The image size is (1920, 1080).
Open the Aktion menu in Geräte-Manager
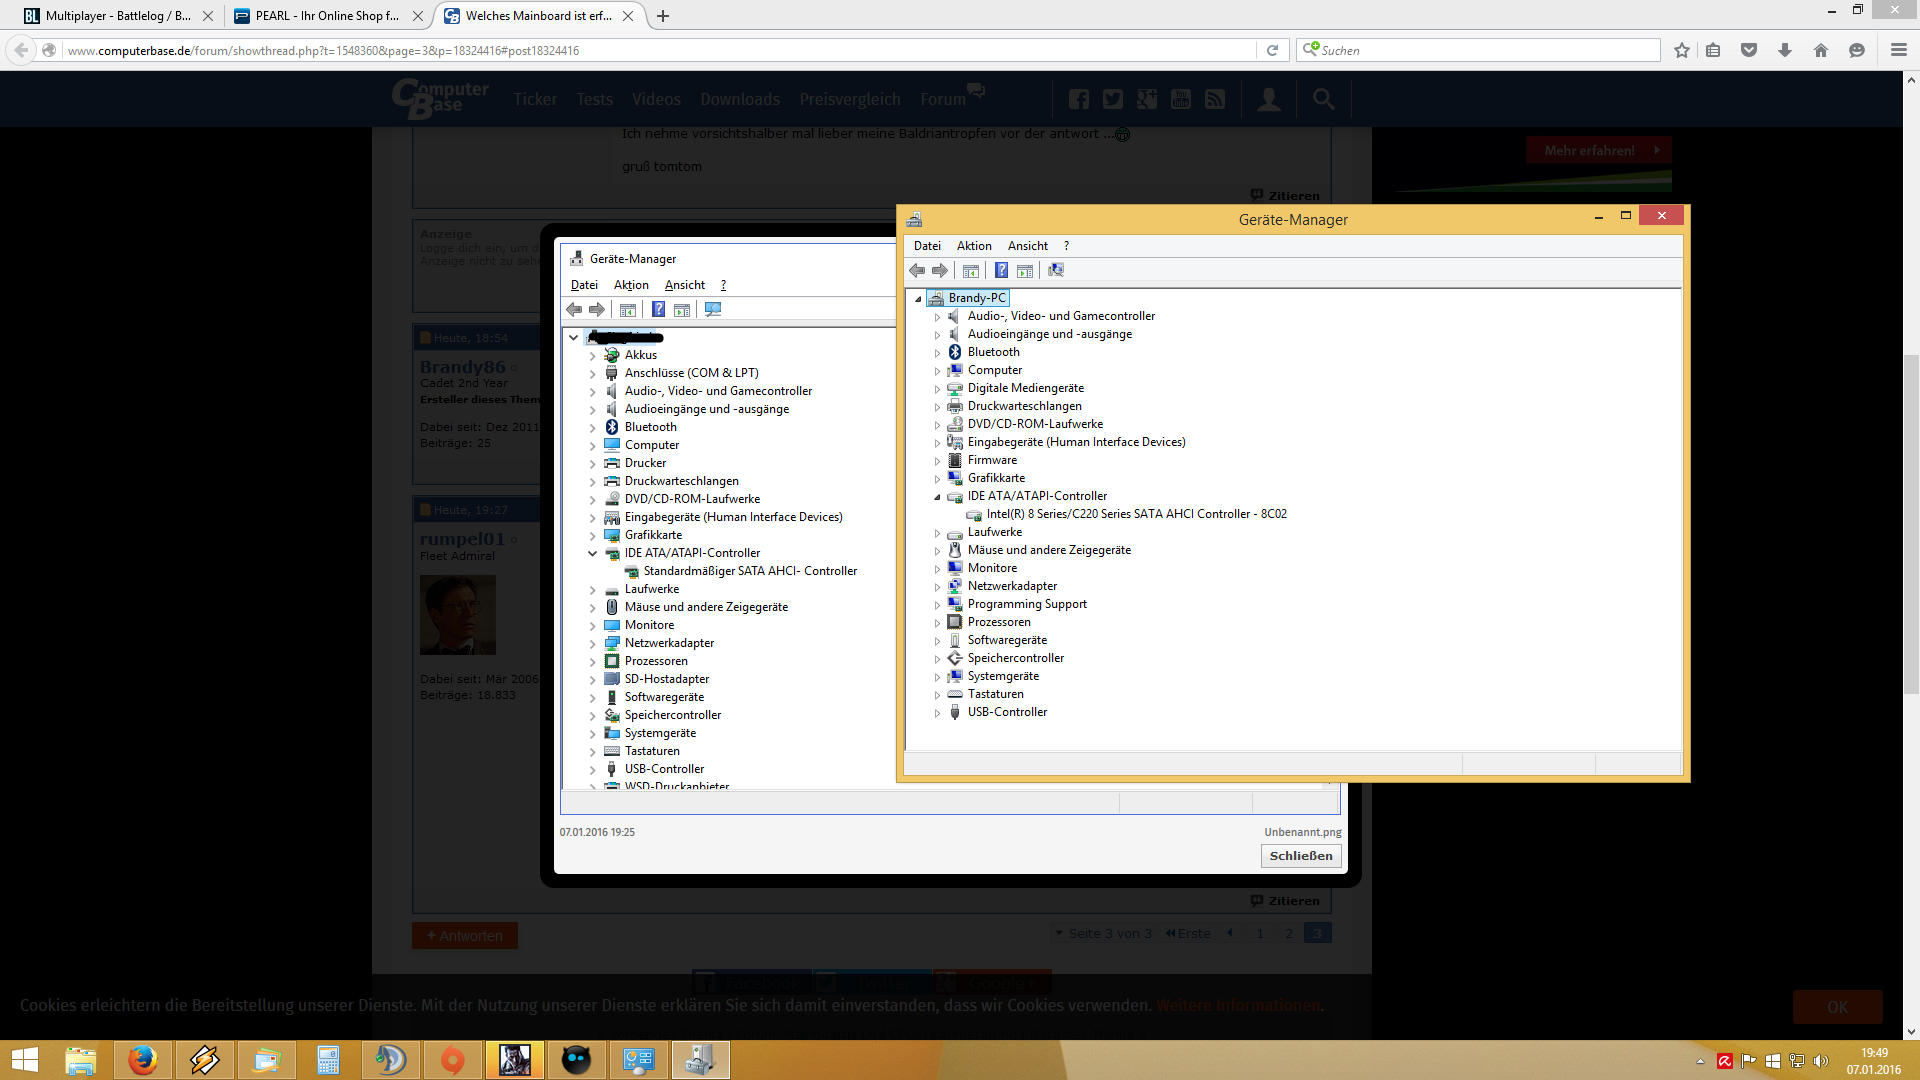point(973,246)
